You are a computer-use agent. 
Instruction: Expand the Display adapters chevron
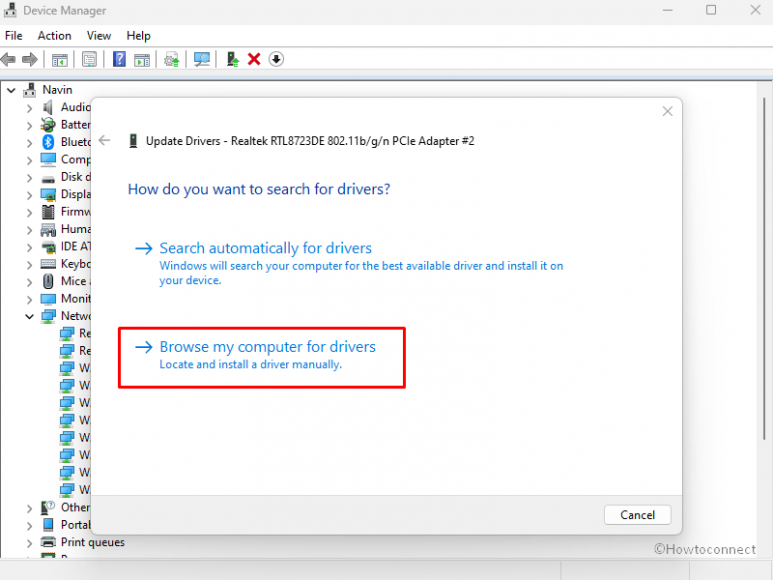tap(30, 195)
